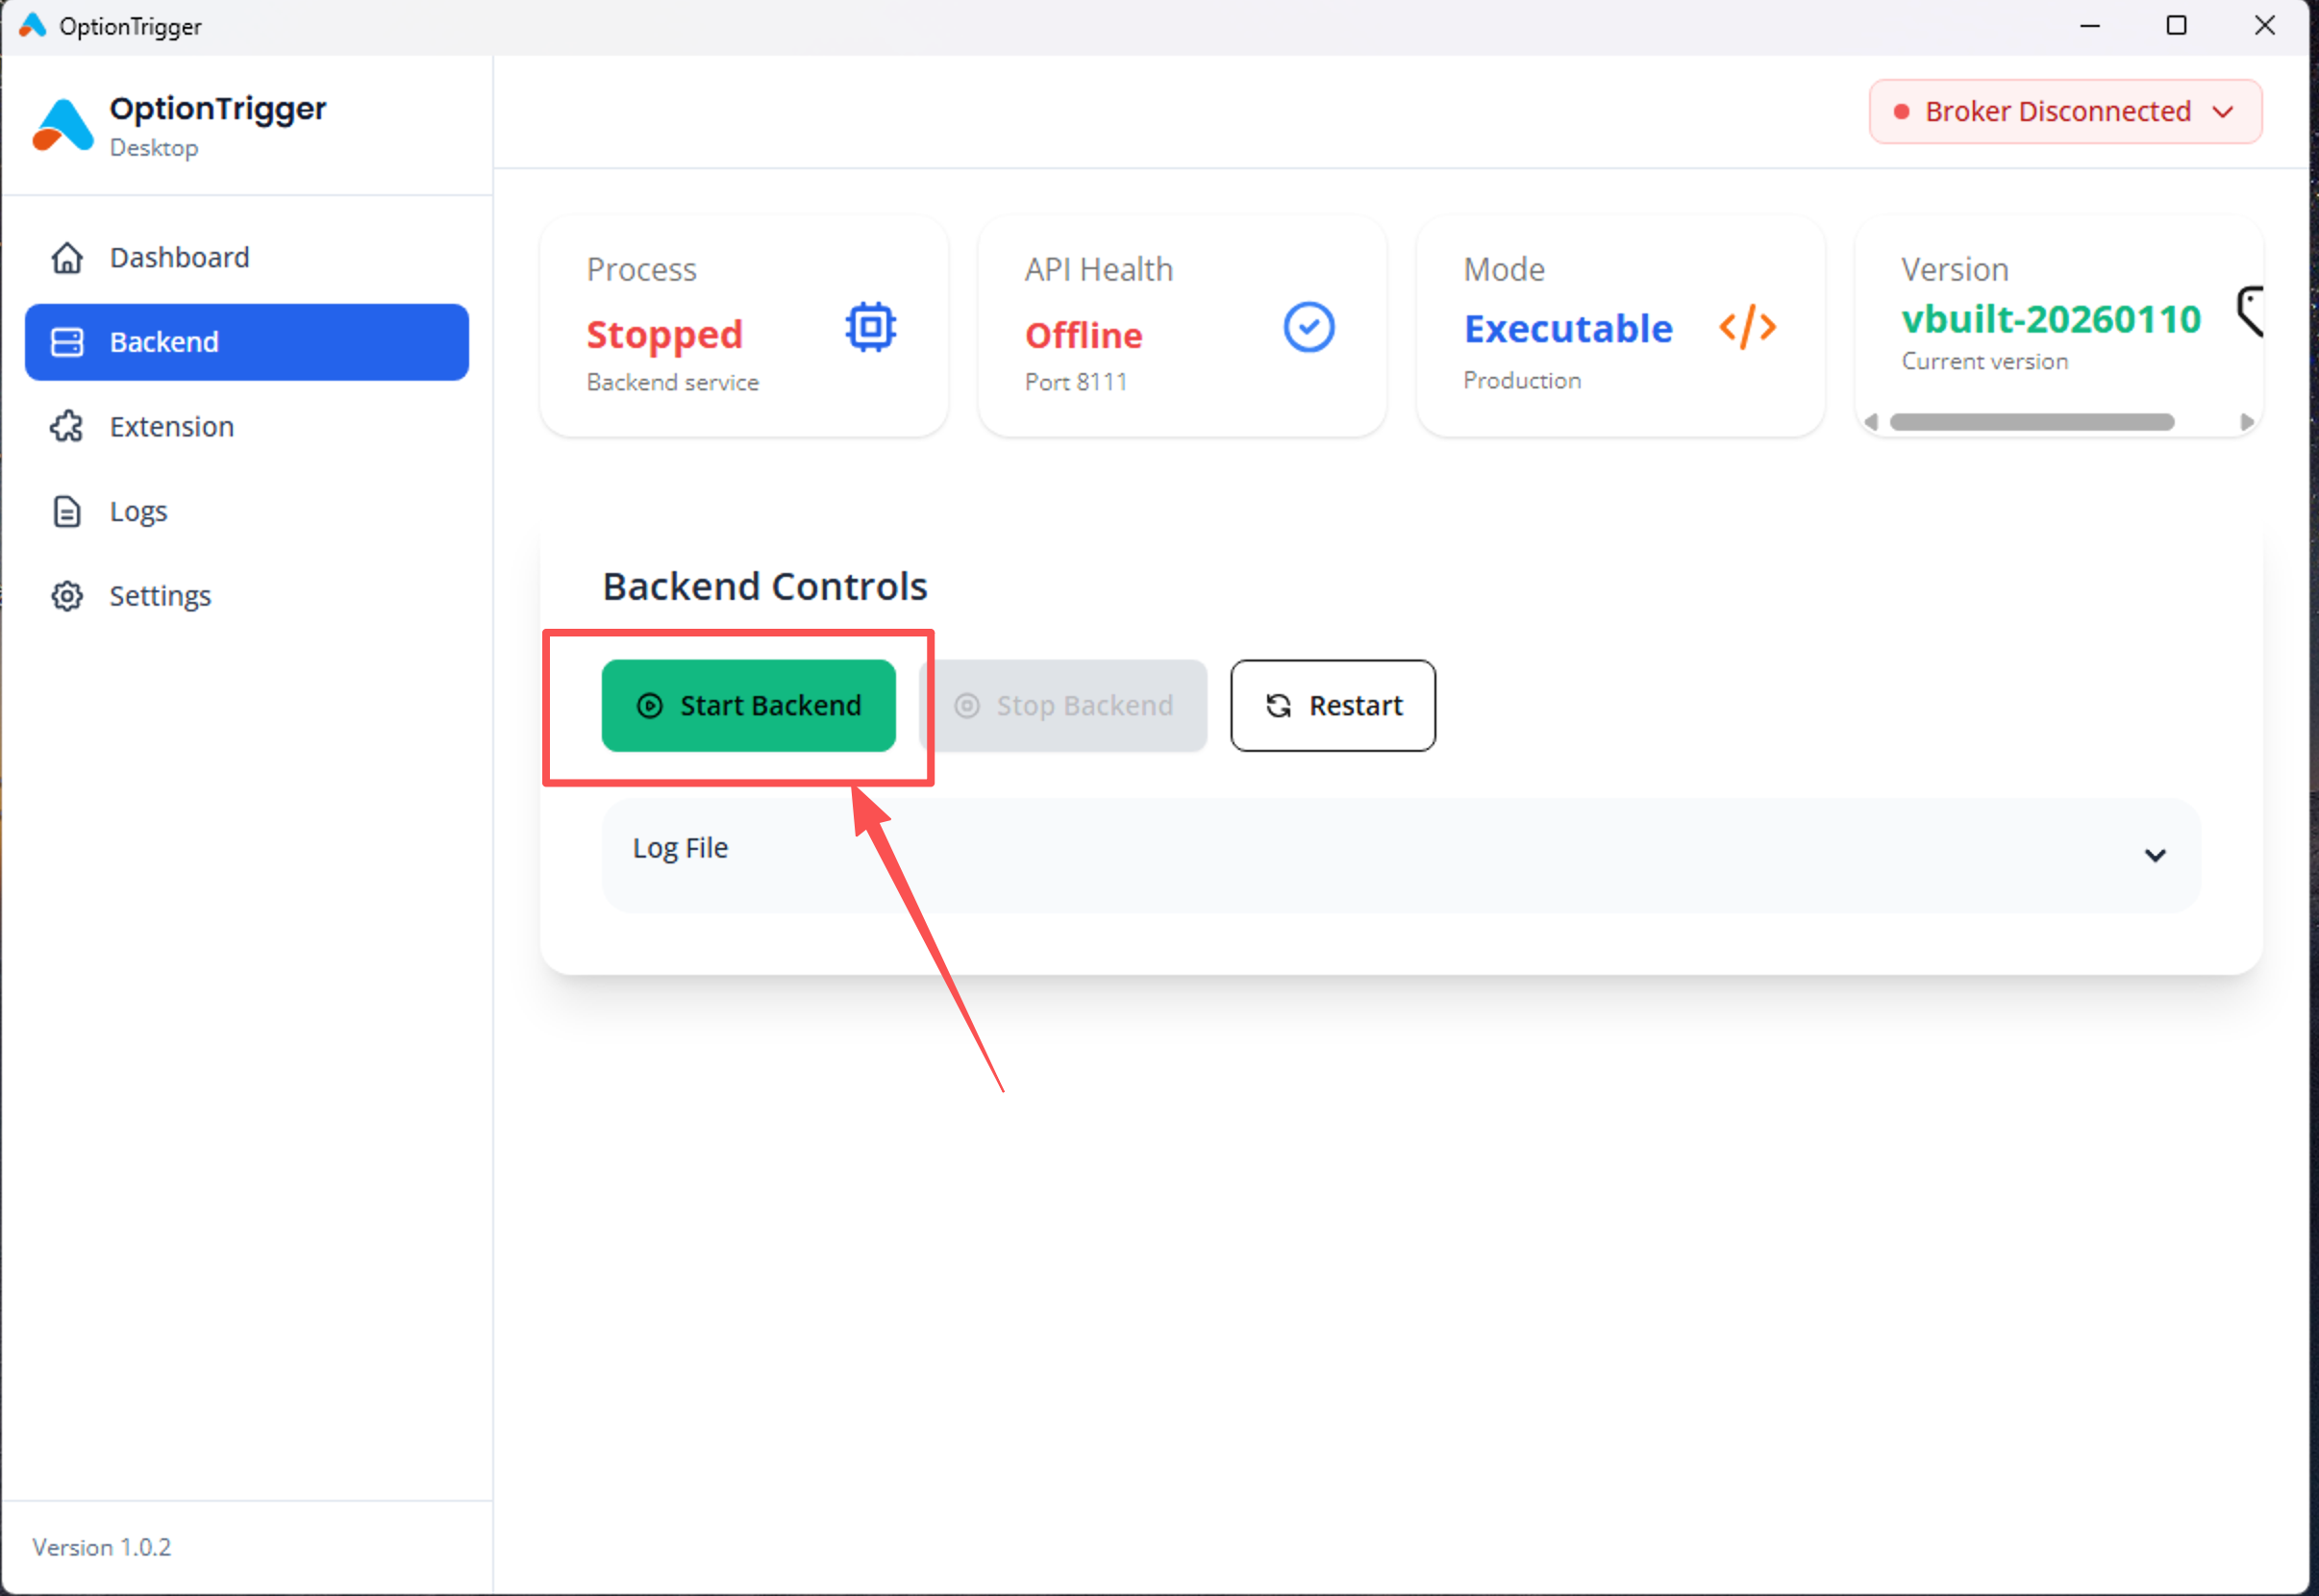Click the play icon on Start Backend
This screenshot has width=2319, height=1596.
[x=650, y=706]
